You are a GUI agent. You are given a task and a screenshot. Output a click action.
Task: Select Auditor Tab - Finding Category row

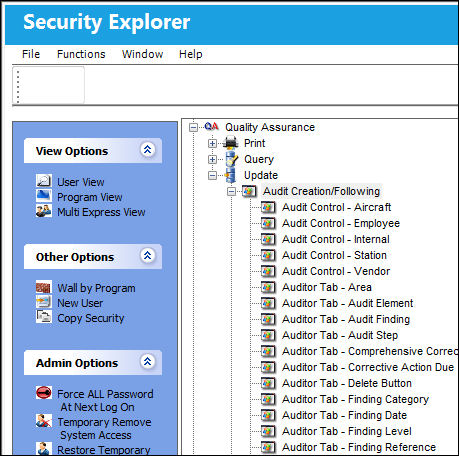[356, 399]
